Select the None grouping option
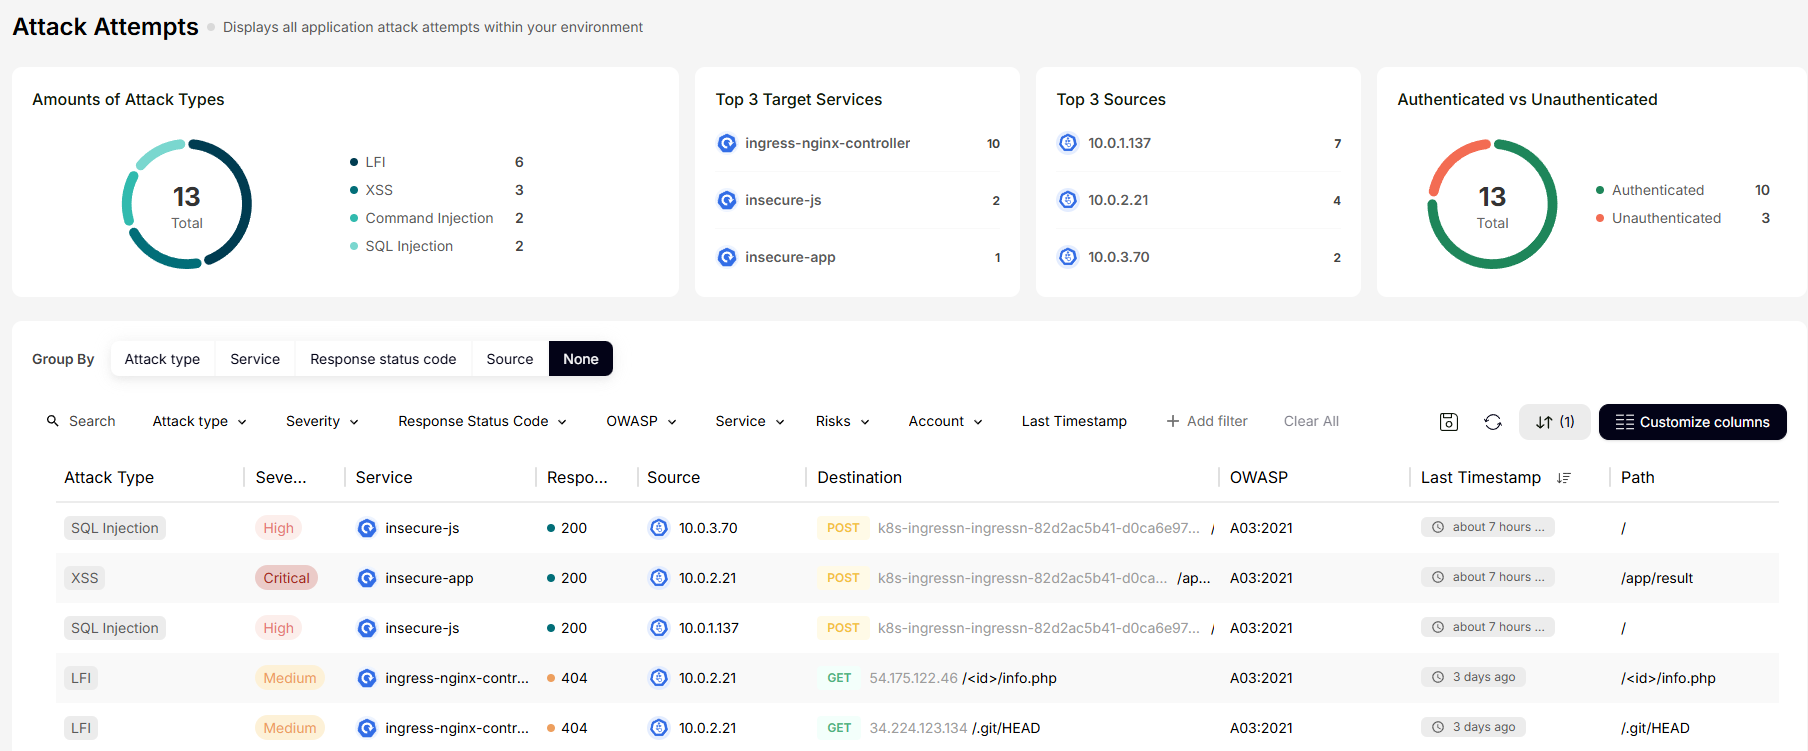1808x751 pixels. (x=580, y=359)
